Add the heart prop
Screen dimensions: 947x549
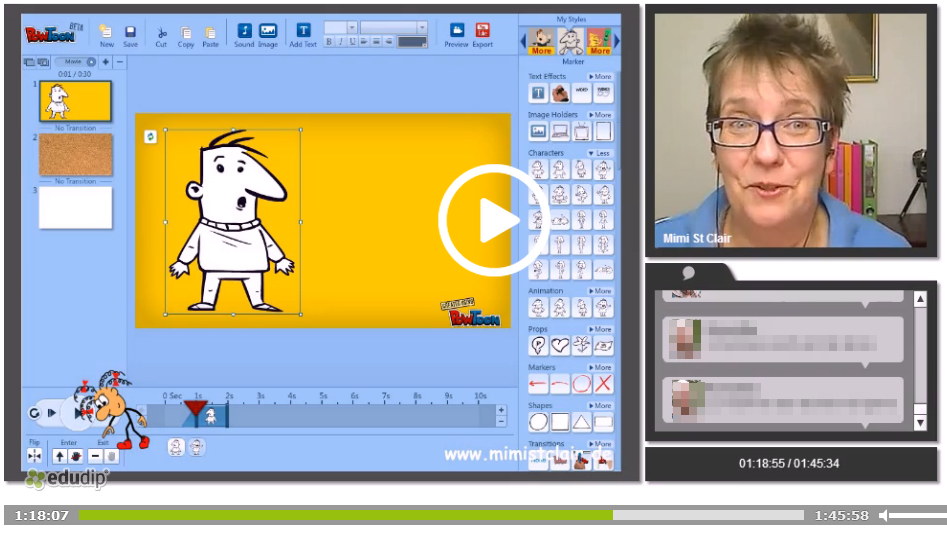coord(560,345)
